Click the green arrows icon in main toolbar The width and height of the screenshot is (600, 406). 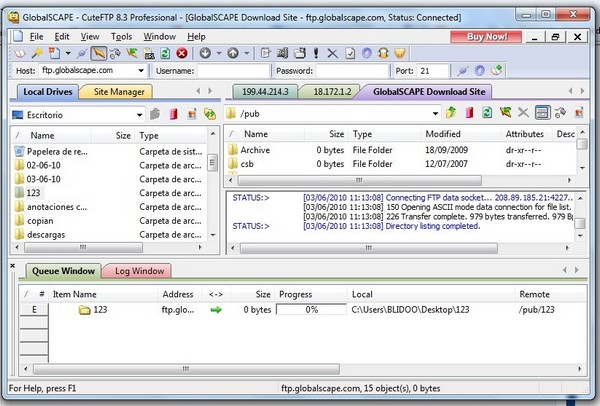click(132, 53)
